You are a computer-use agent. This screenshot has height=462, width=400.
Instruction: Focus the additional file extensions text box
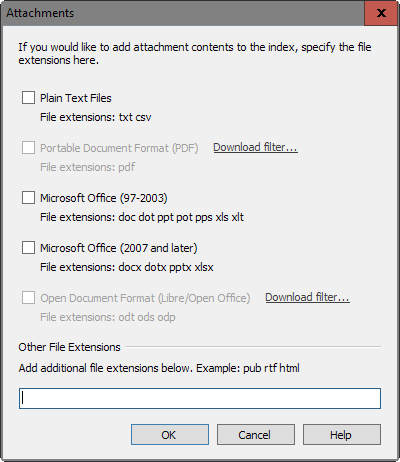click(200, 398)
